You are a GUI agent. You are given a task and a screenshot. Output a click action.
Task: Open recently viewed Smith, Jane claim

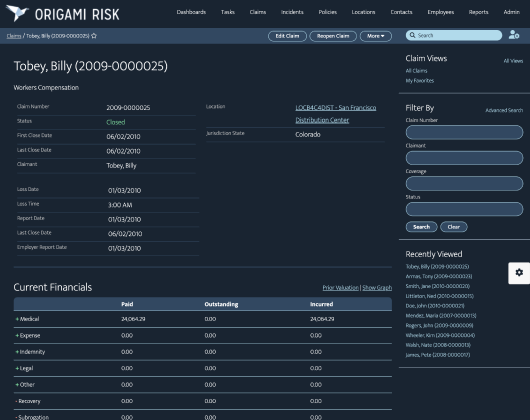click(x=437, y=286)
